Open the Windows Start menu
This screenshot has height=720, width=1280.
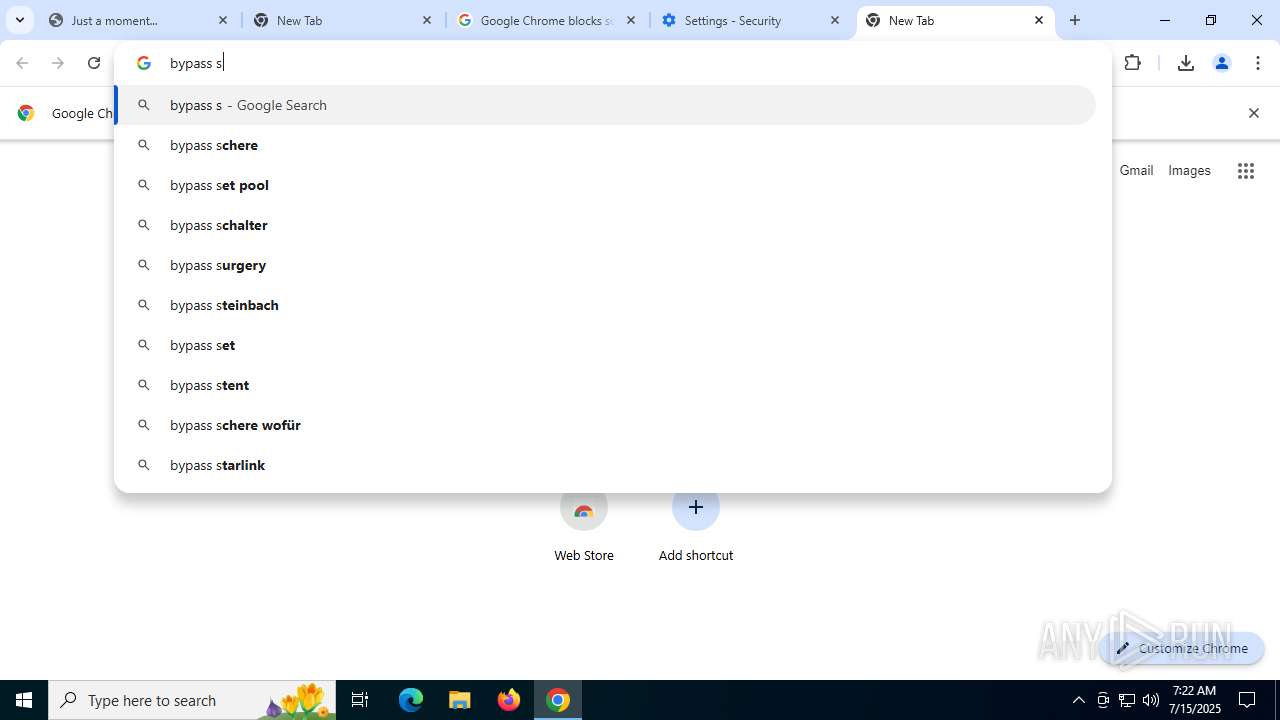24,700
